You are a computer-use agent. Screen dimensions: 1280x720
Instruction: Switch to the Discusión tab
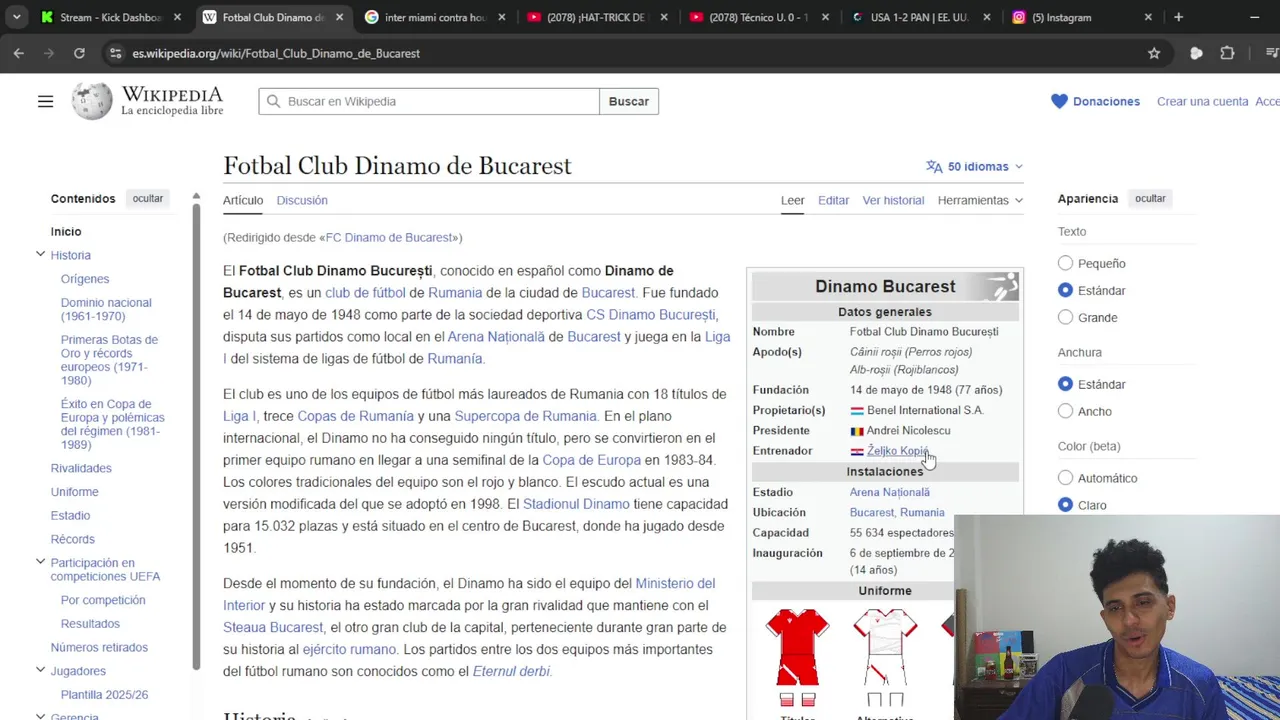tap(302, 200)
